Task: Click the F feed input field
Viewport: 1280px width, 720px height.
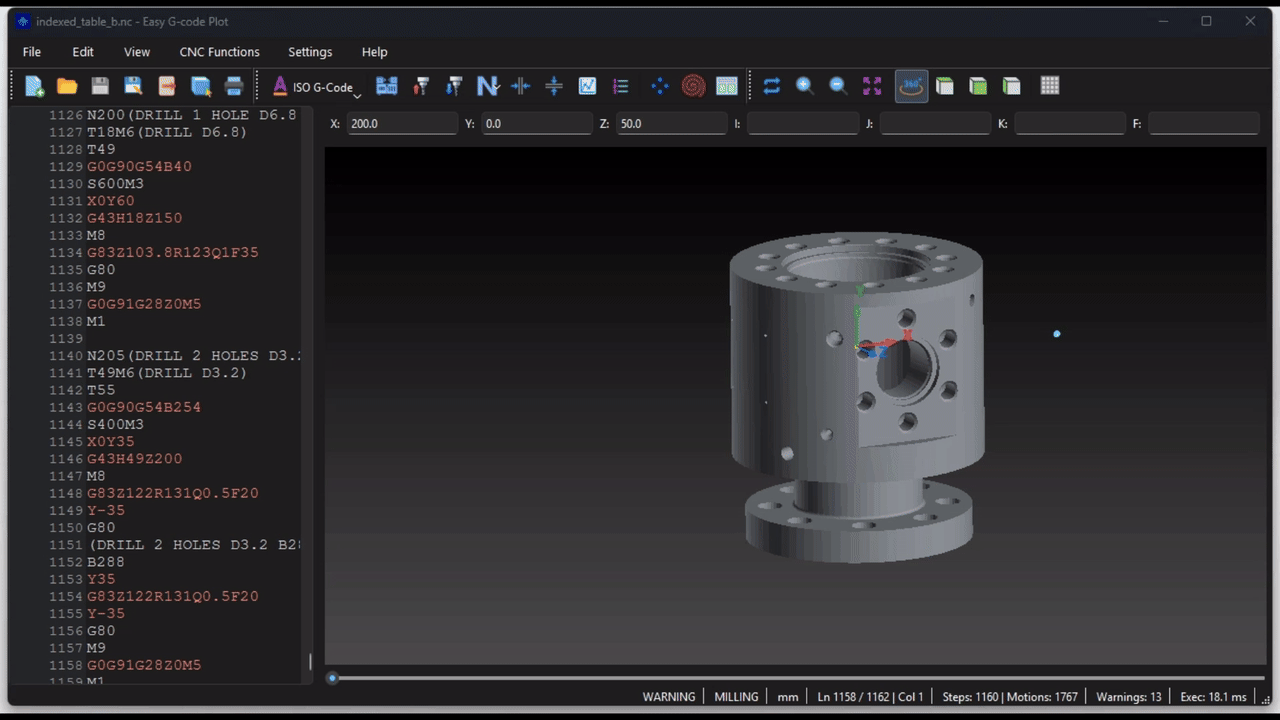Action: coord(1203,124)
